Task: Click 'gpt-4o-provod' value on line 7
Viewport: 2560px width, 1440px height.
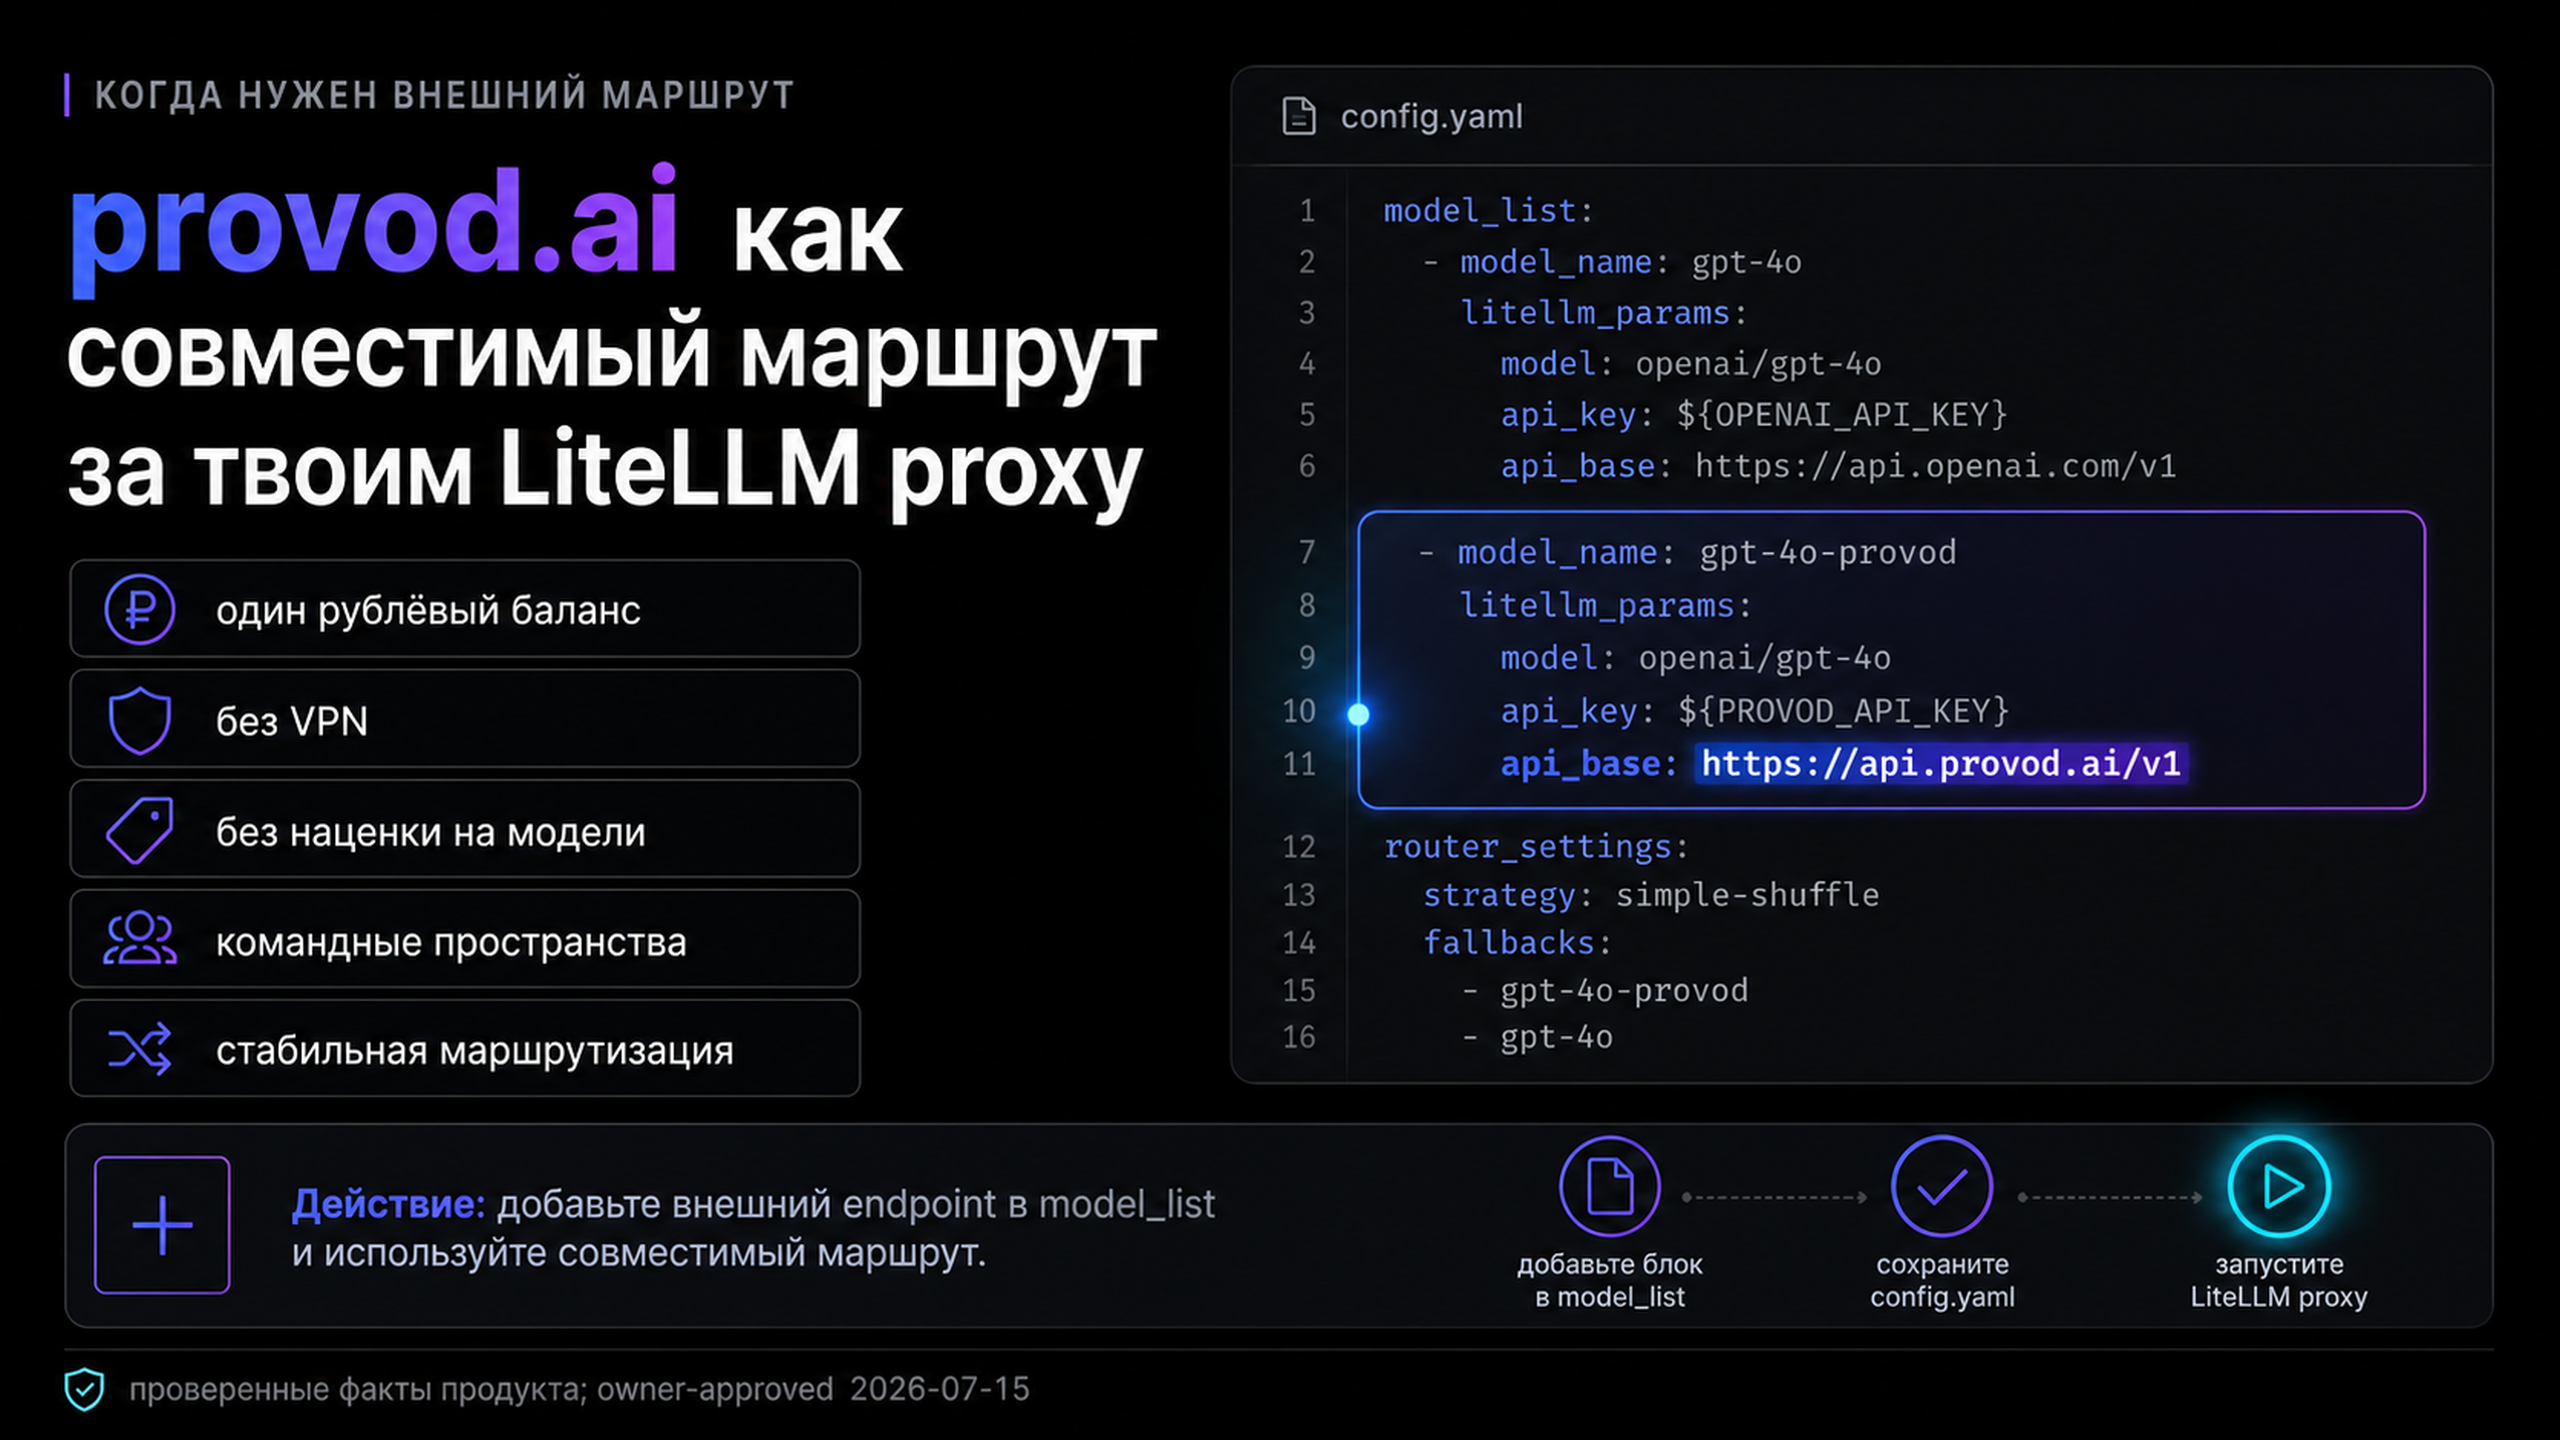Action: click(1828, 553)
